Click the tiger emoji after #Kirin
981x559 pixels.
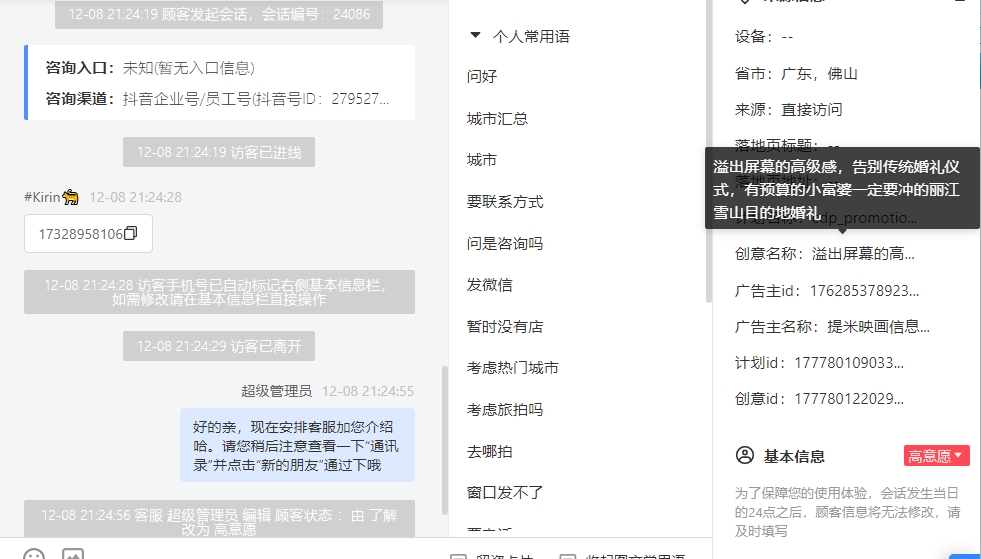pyautogui.click(x=71, y=197)
